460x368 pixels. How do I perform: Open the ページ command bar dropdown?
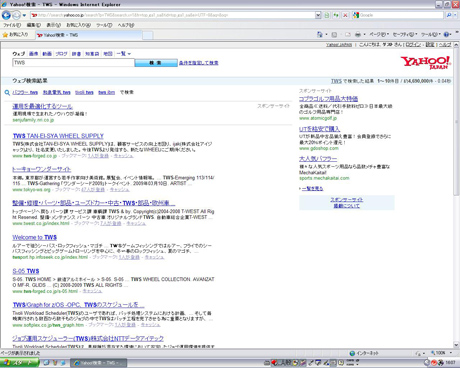coord(379,34)
